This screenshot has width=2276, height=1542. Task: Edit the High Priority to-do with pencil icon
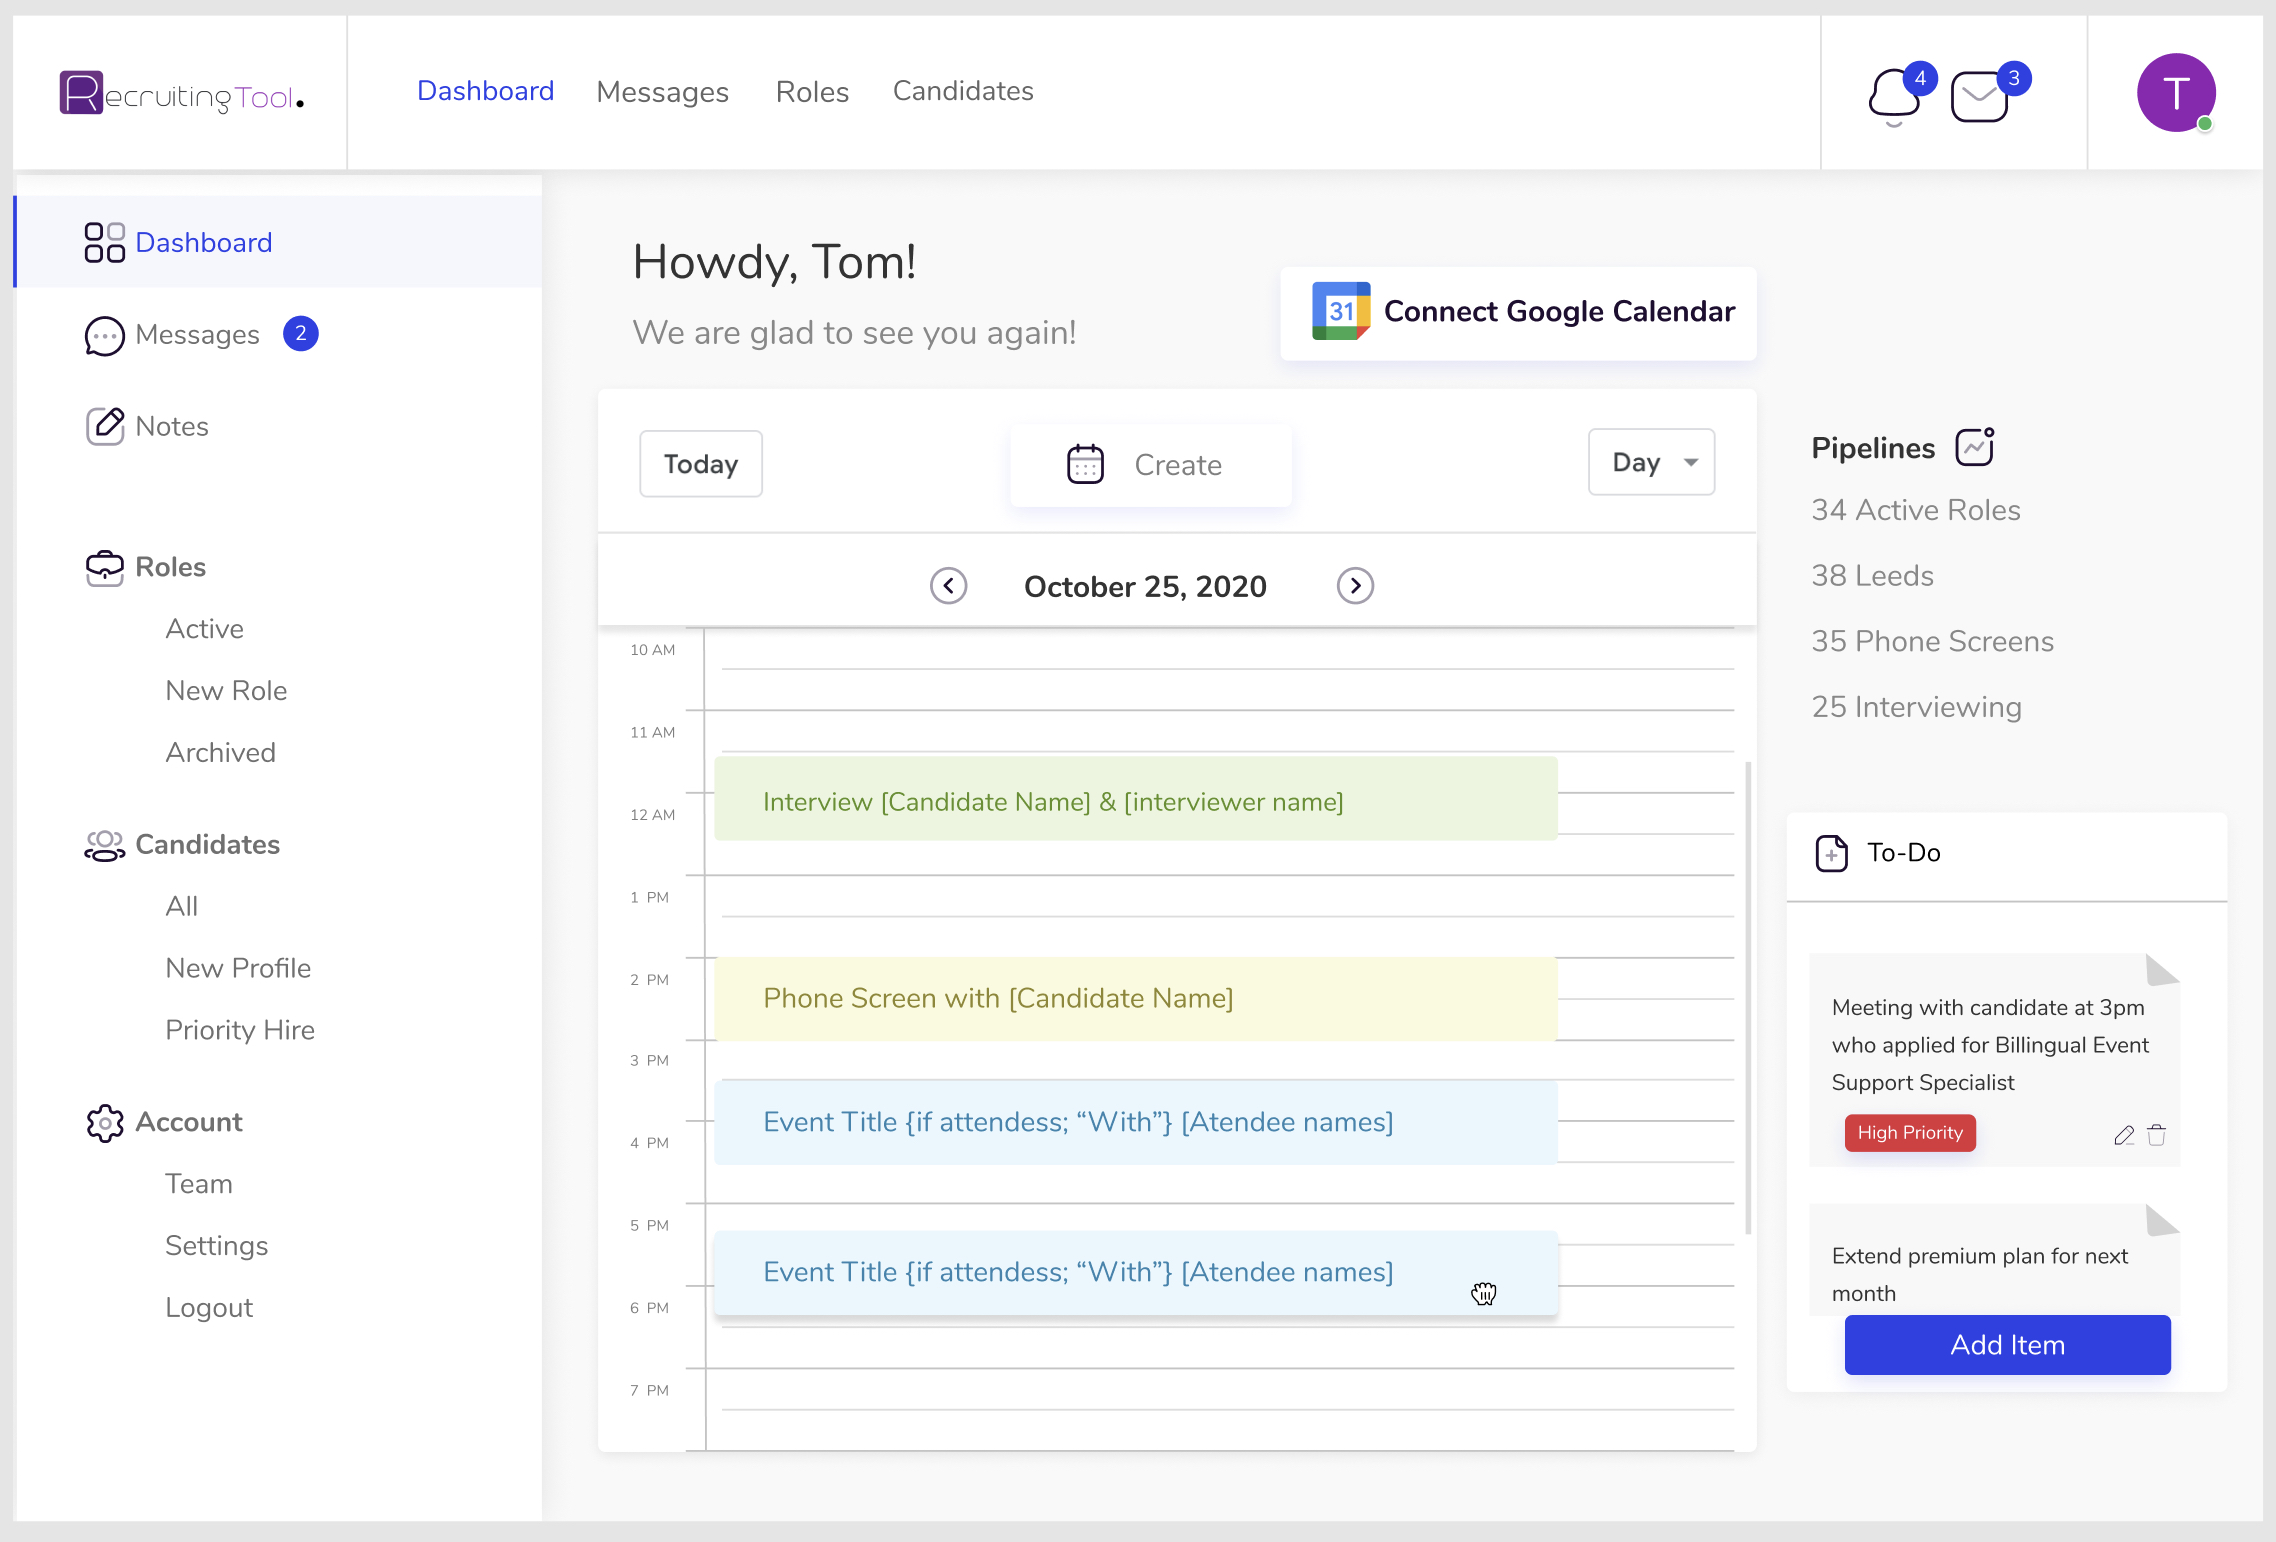(2124, 1135)
